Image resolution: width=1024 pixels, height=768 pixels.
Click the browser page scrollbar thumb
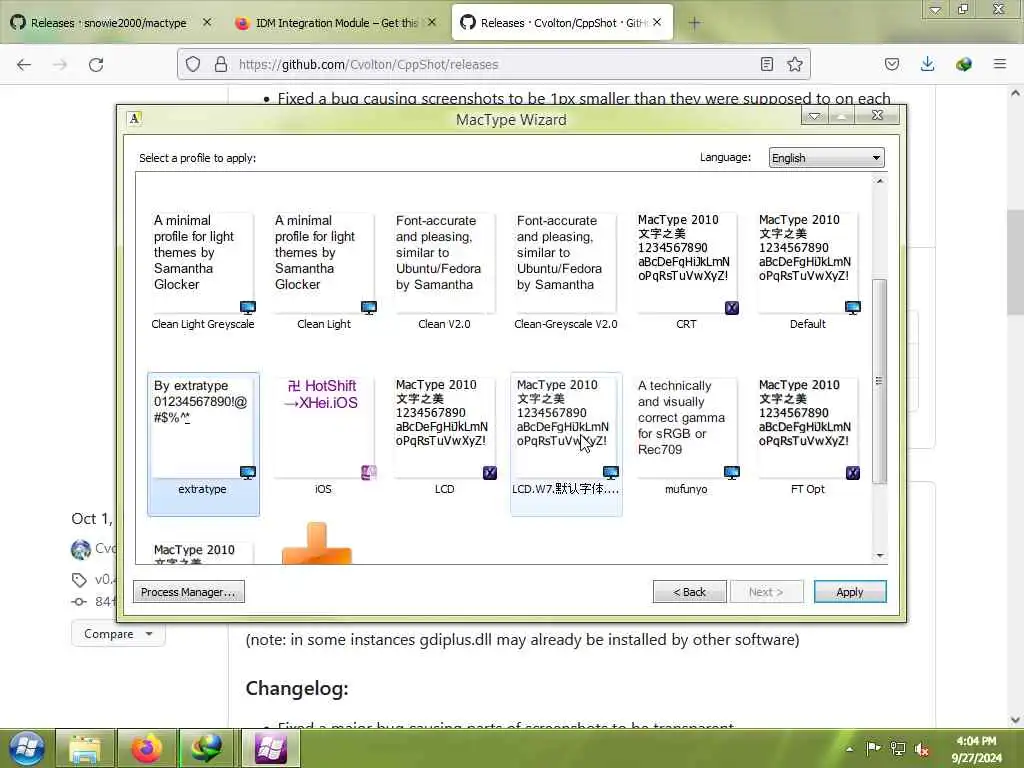tap(1015, 261)
